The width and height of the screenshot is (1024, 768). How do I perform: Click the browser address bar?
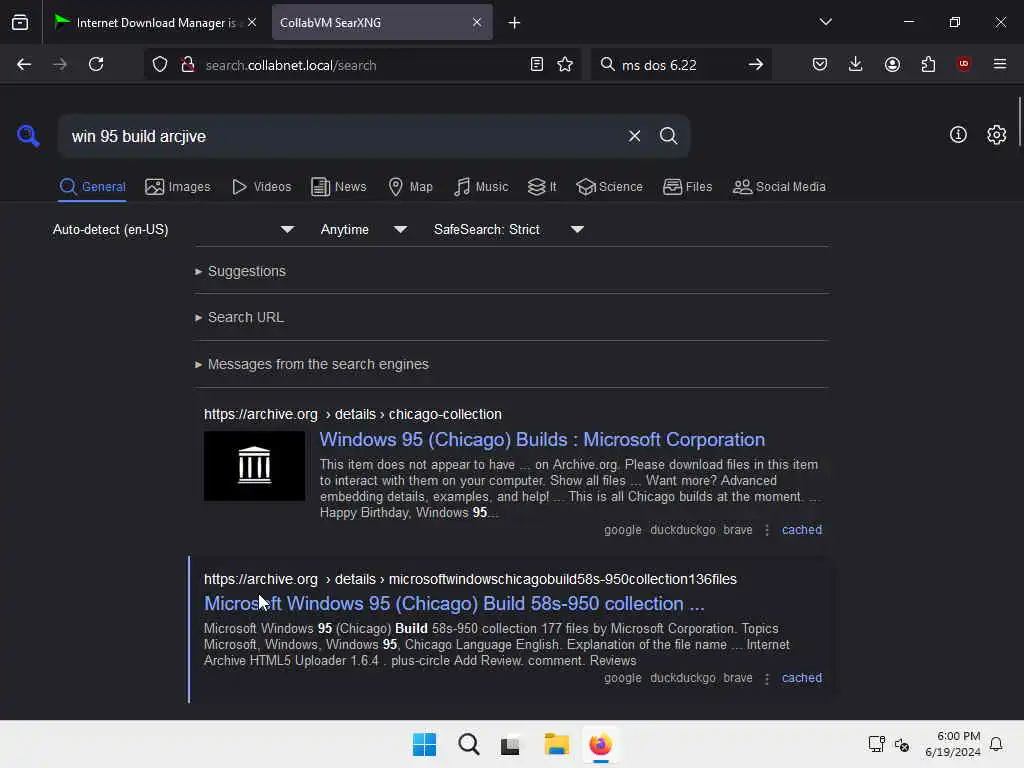[362, 65]
